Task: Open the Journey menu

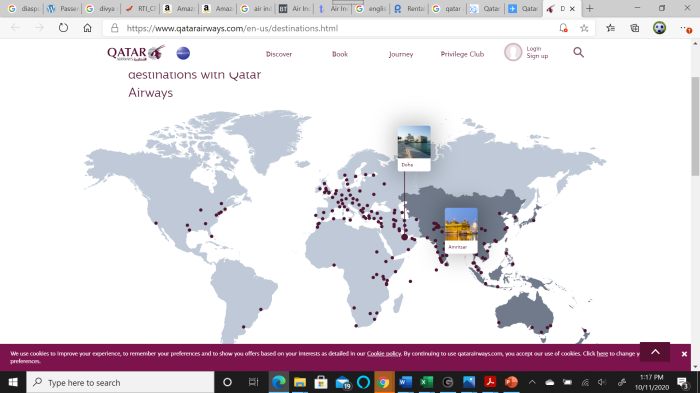Action: click(401, 54)
